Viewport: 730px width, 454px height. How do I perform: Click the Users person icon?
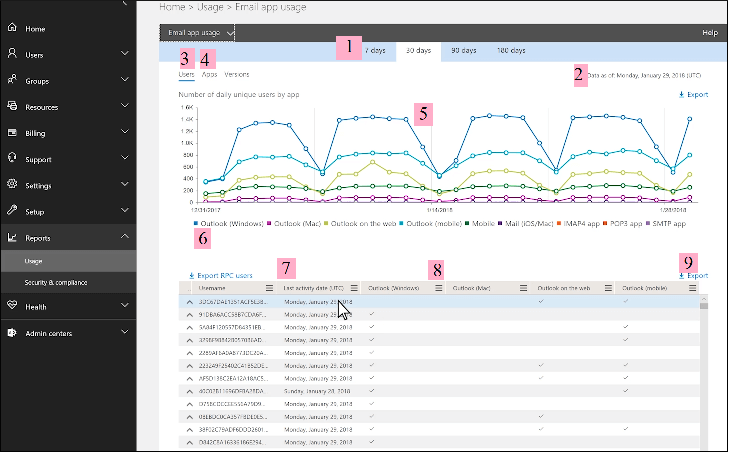(12, 54)
